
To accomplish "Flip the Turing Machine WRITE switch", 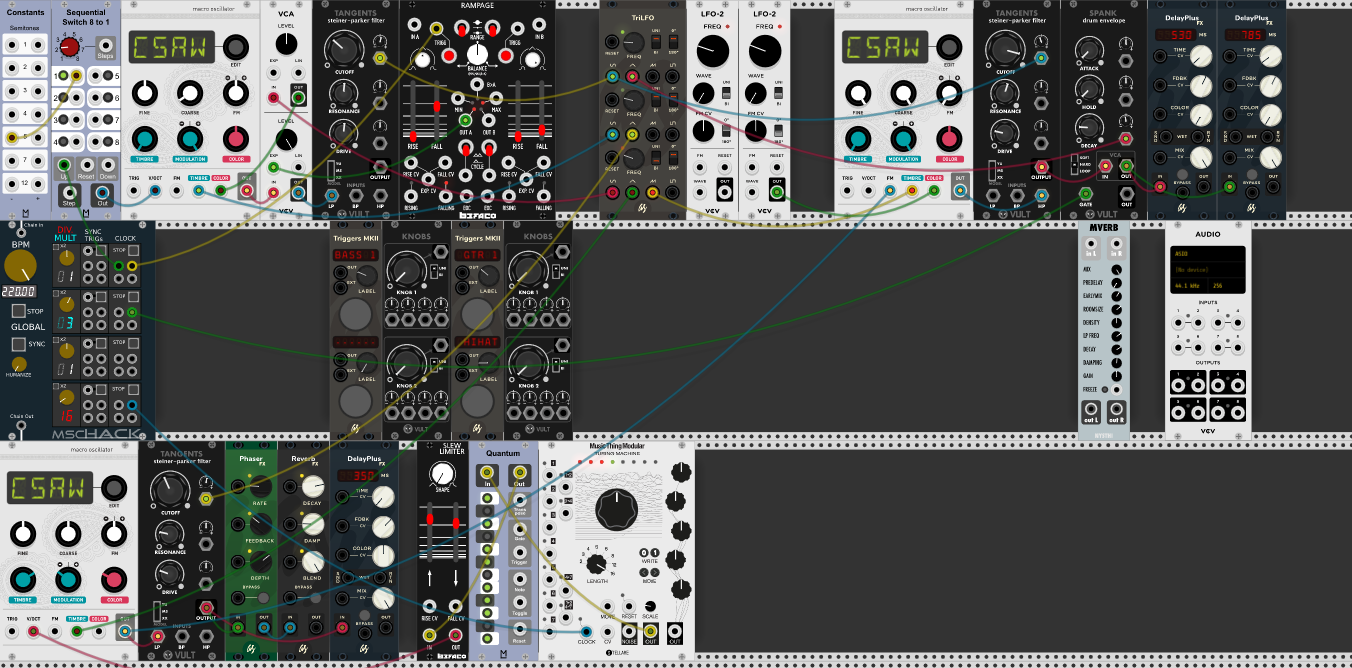I will coord(650,553).
